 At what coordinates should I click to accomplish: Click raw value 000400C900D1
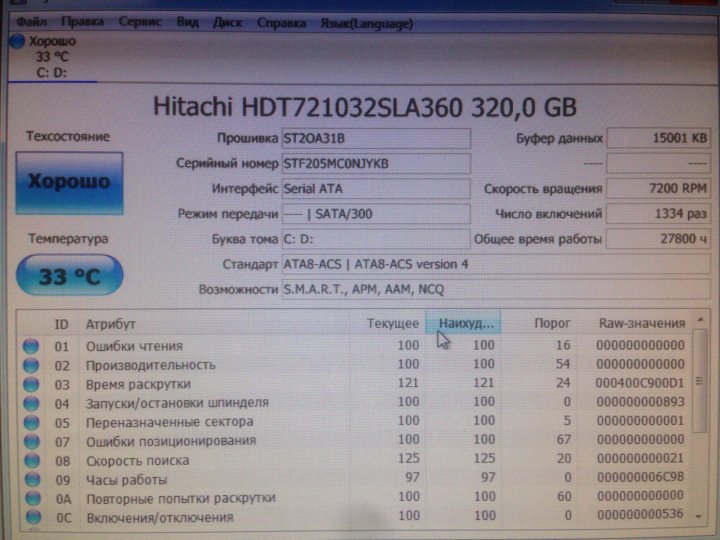coord(640,382)
